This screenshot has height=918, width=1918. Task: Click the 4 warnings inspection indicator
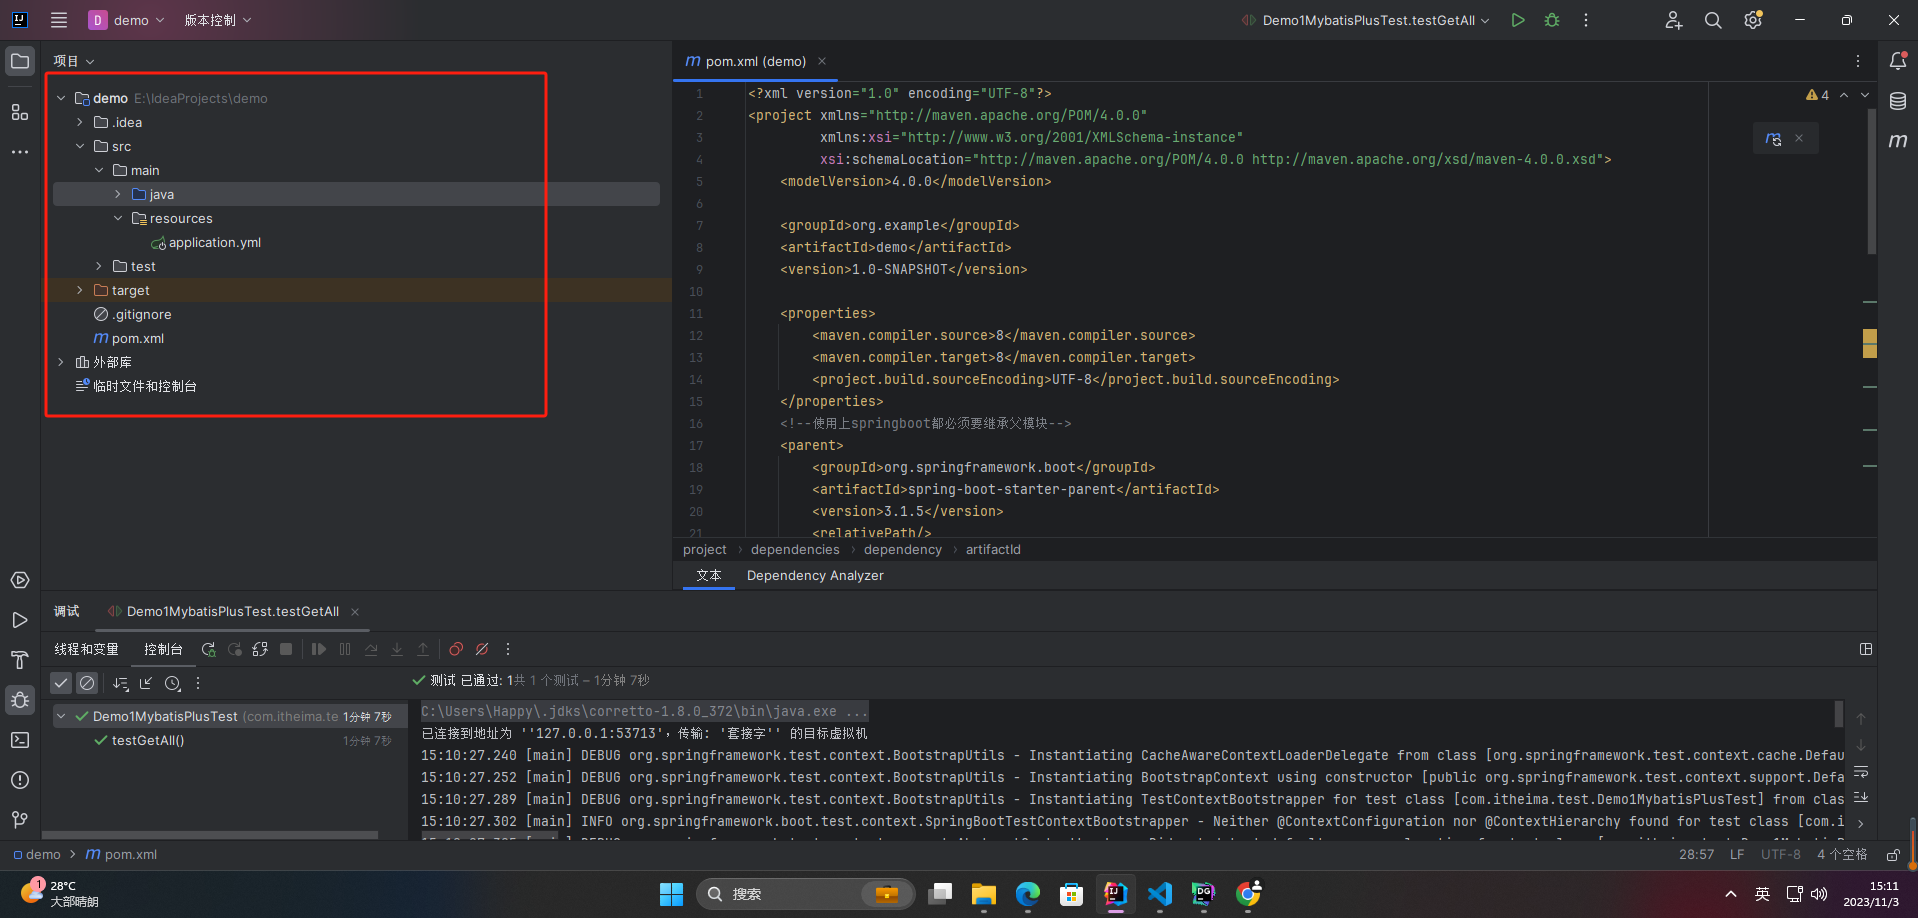click(1818, 95)
